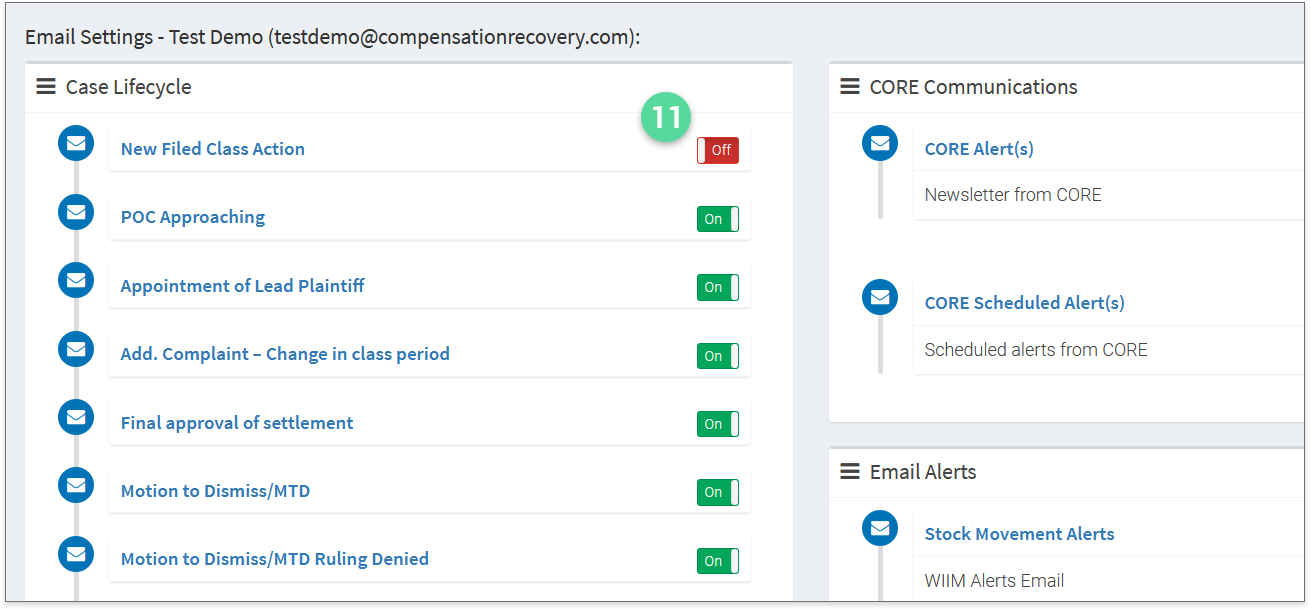1310x610 pixels.
Task: Enable the New Filed Class Action toggle
Action: [x=718, y=150]
